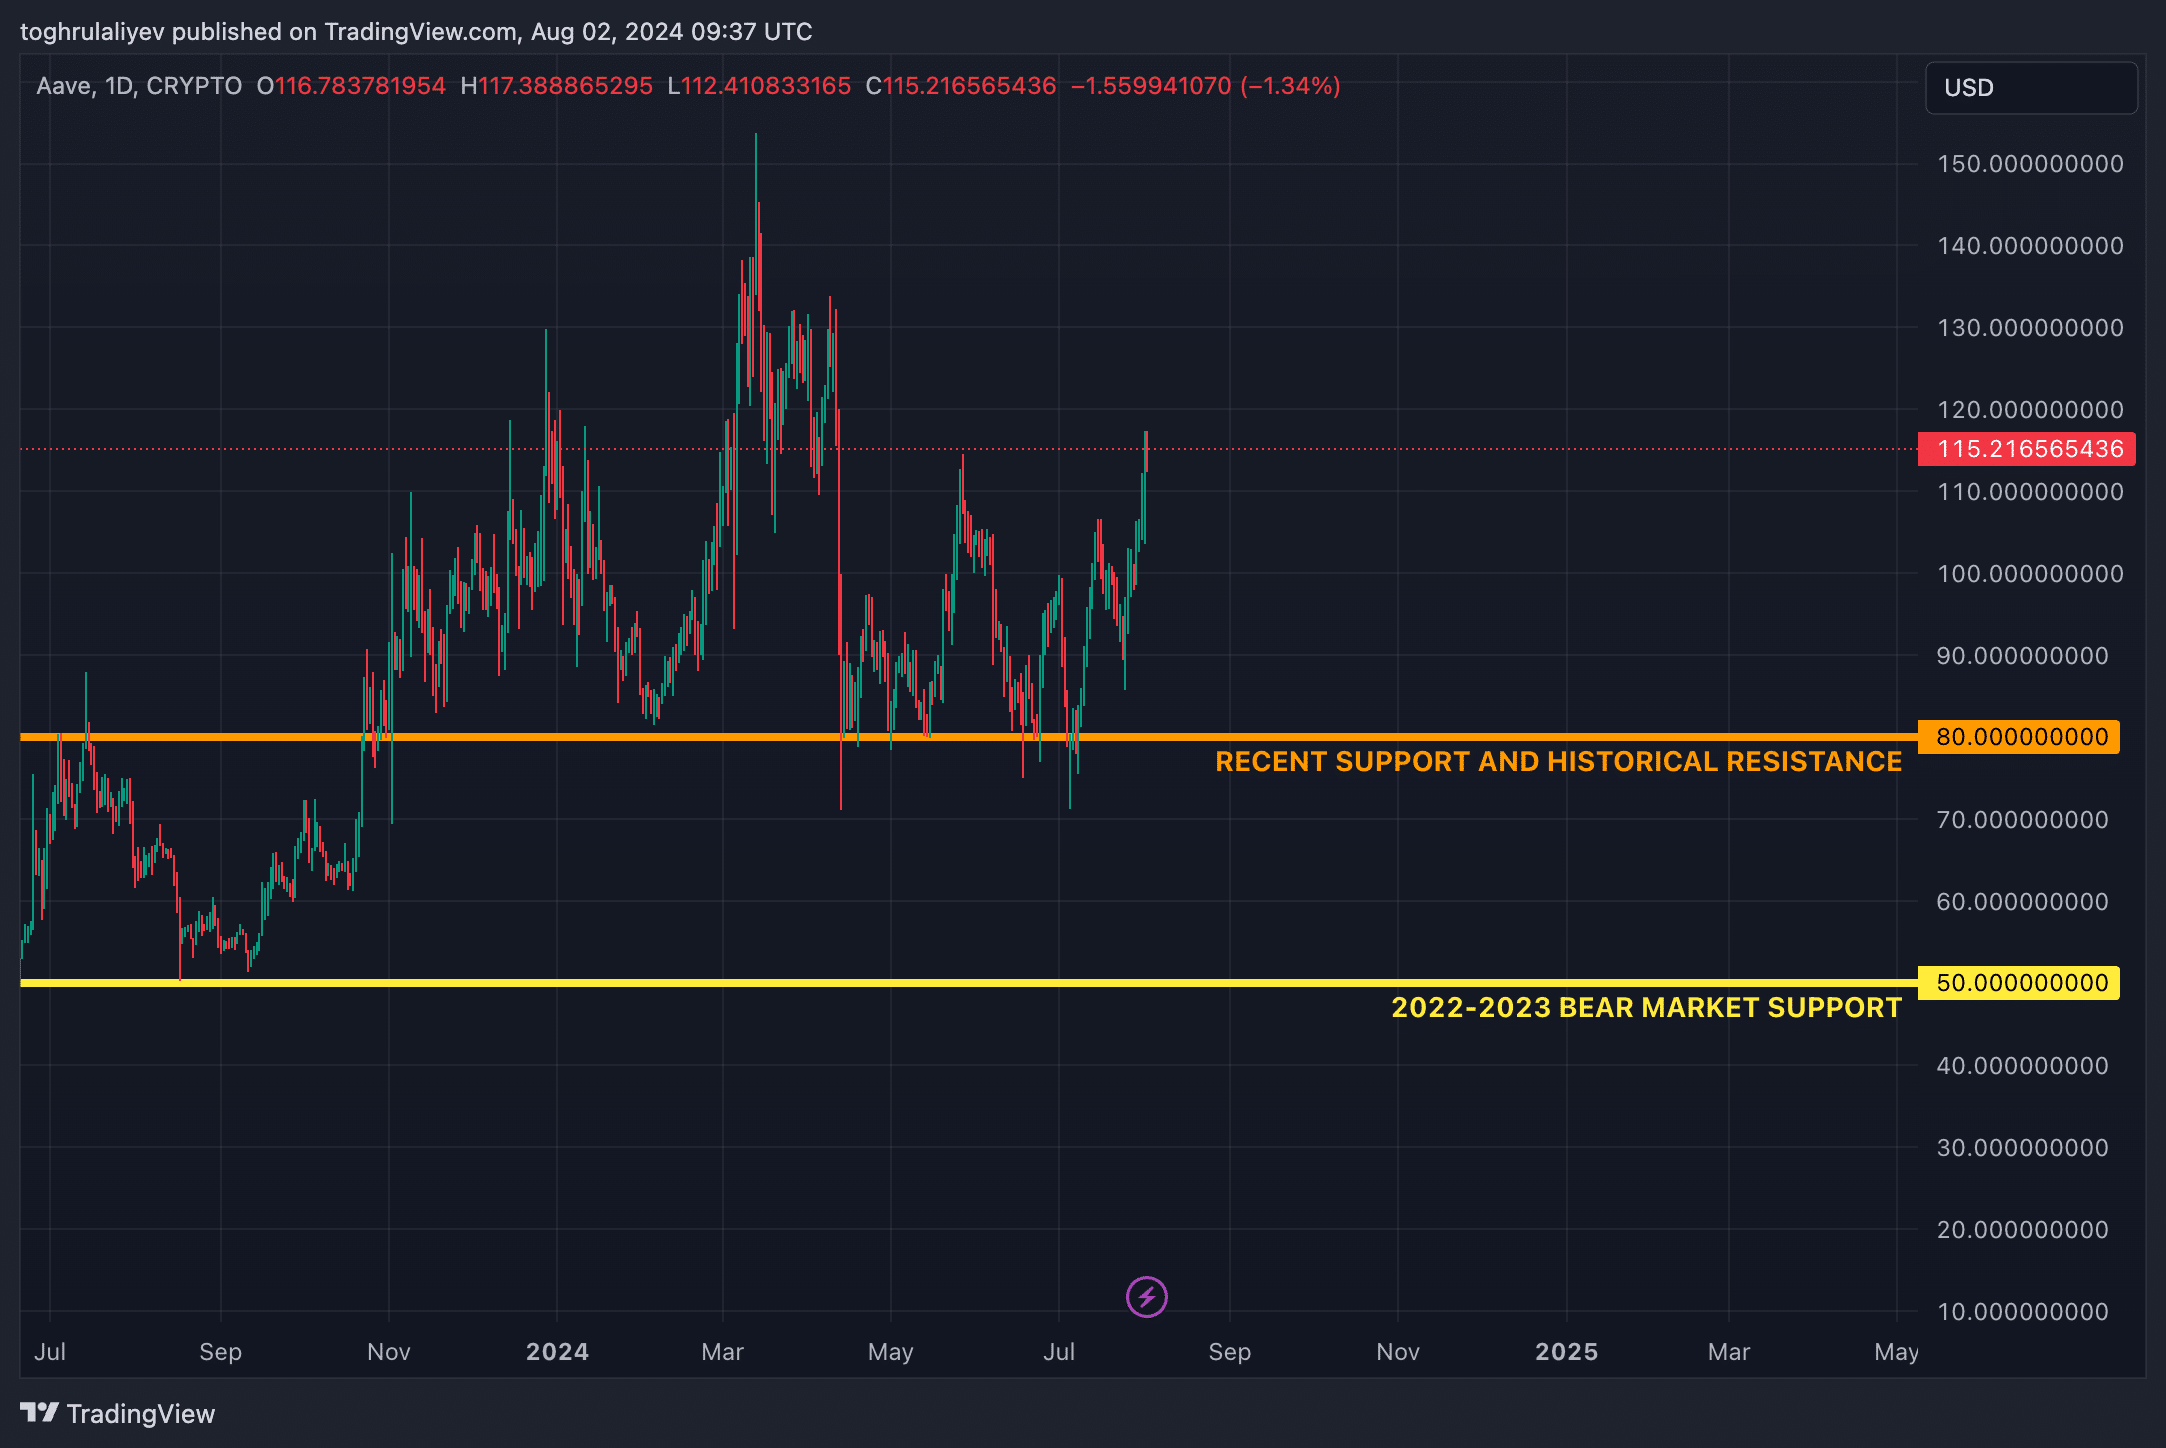Click the TradingView logo at bottom left
This screenshot has height=1448, width=2166.
point(118,1413)
